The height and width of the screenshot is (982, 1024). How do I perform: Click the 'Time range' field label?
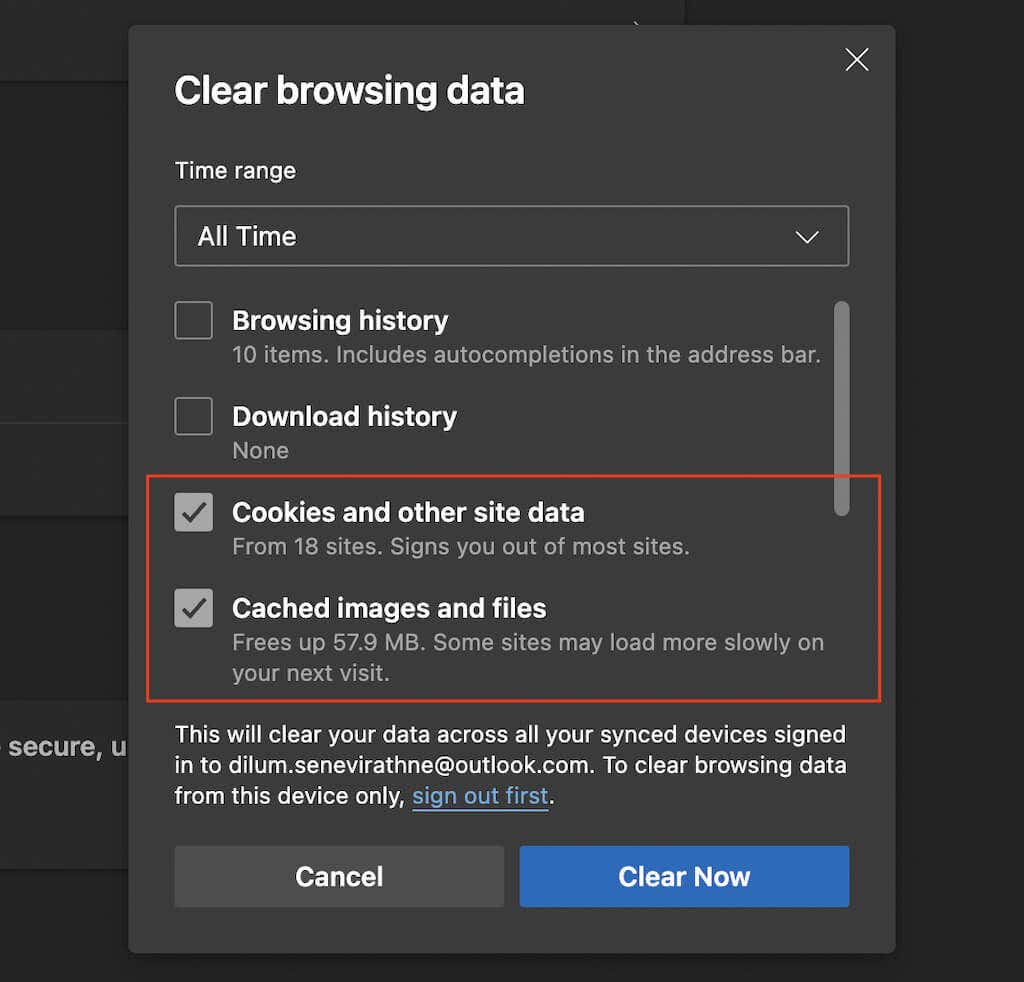(x=235, y=171)
